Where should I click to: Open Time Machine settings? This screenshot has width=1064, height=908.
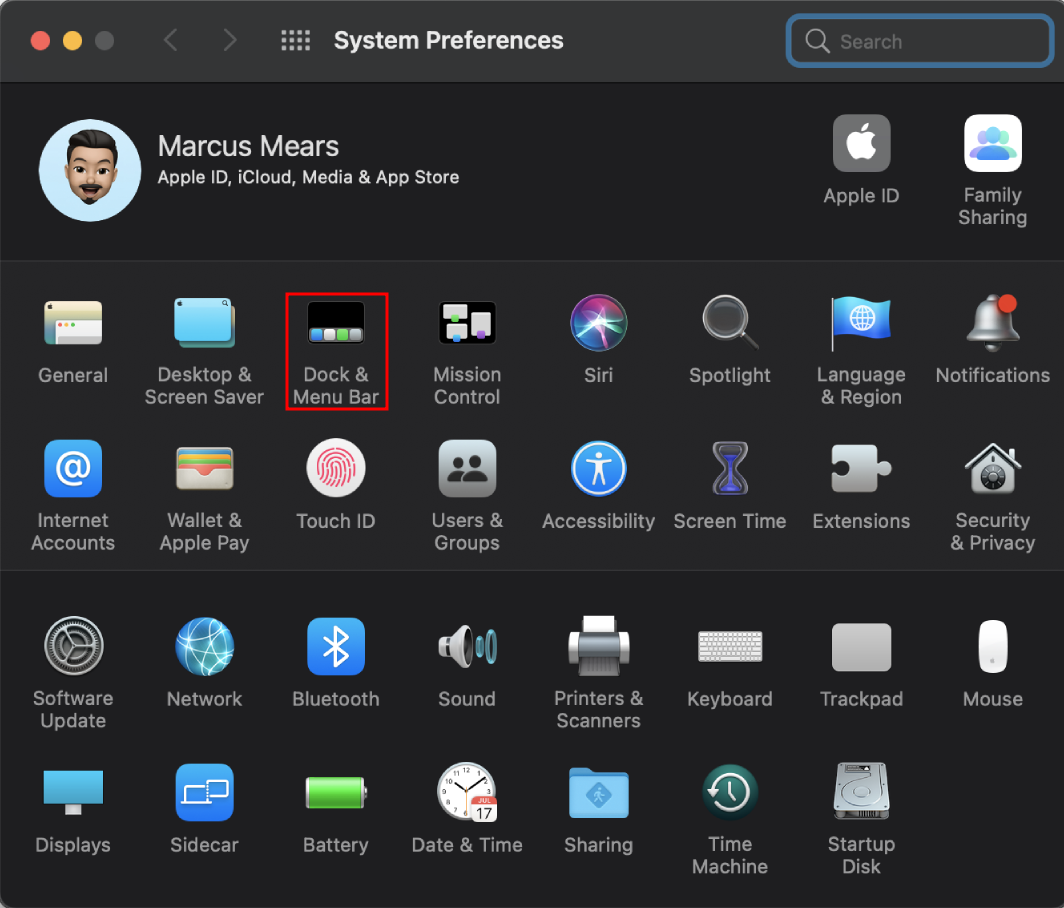(x=730, y=791)
